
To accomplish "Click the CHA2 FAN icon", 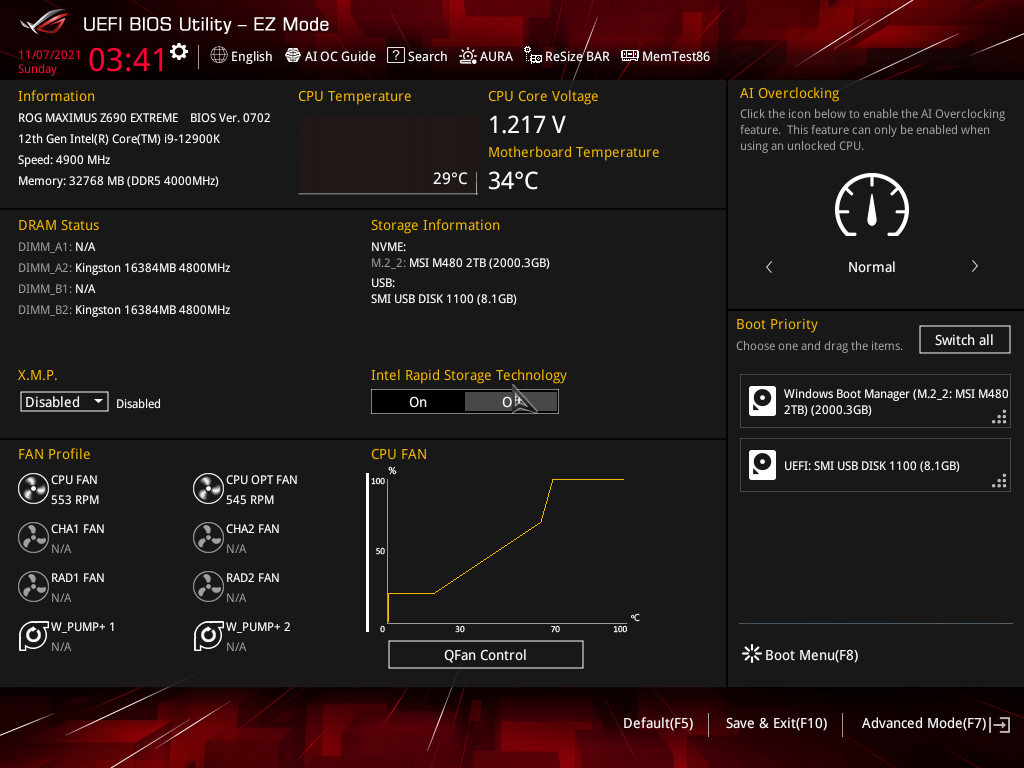I will (208, 537).
